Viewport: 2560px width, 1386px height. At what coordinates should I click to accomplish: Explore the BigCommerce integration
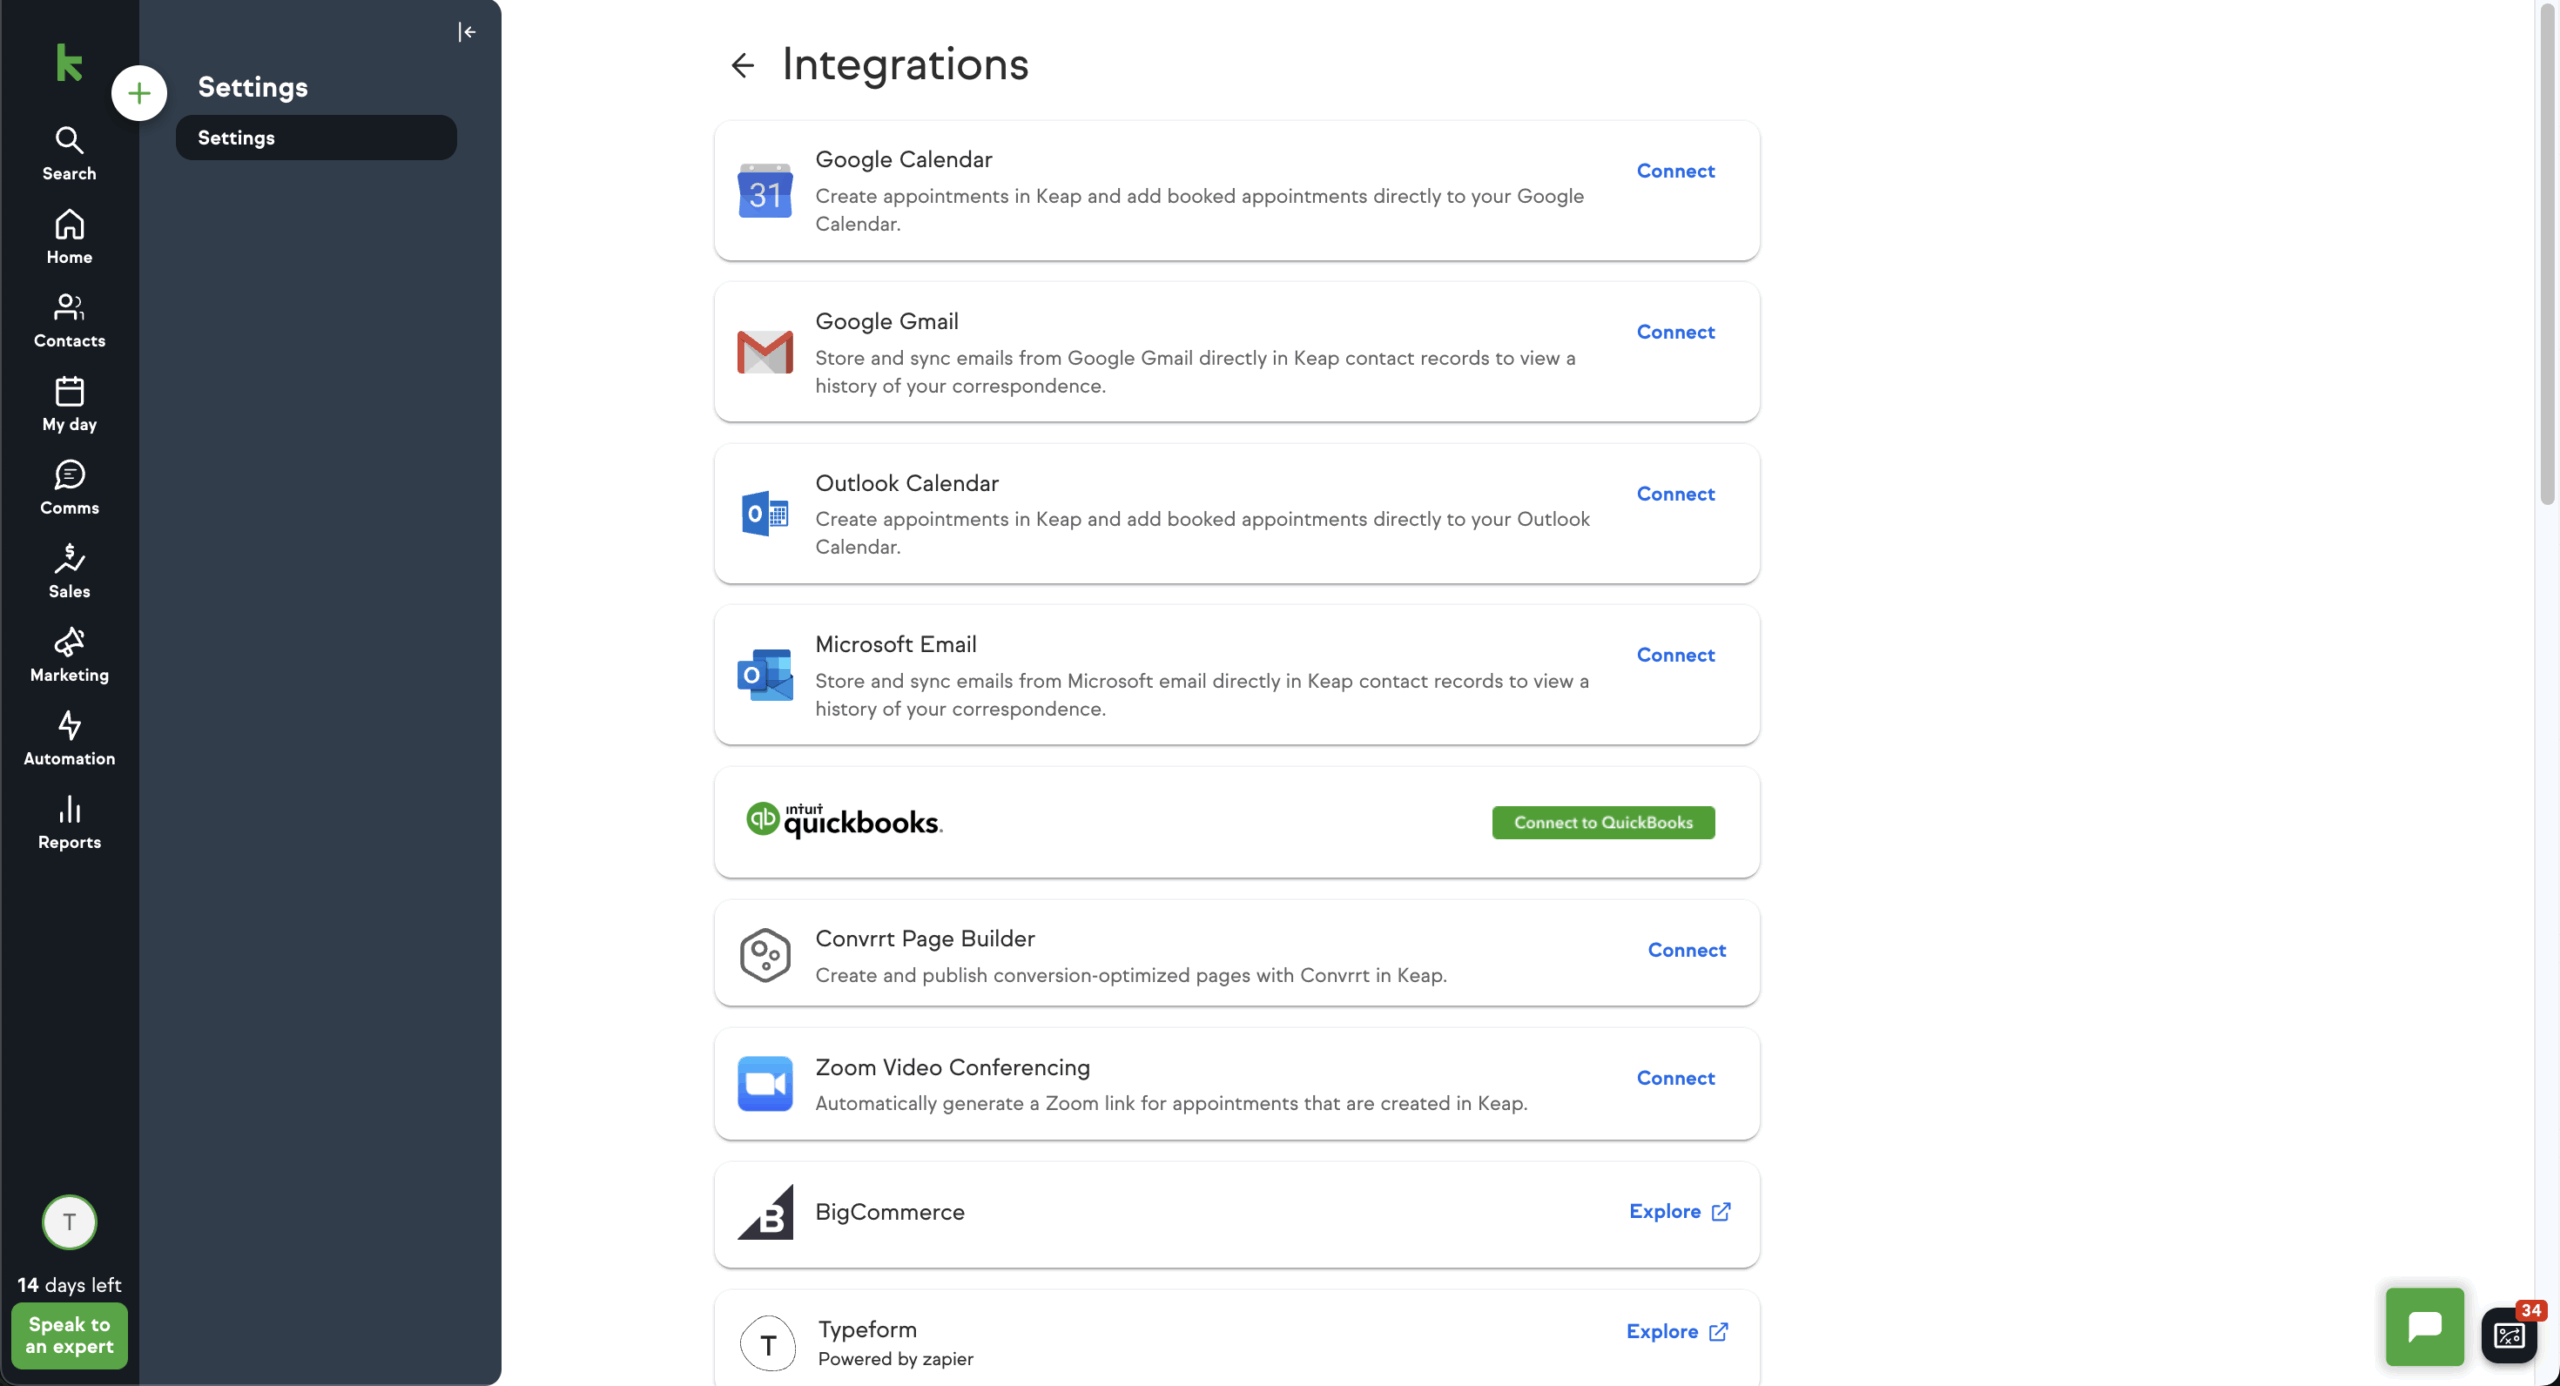(1679, 1211)
